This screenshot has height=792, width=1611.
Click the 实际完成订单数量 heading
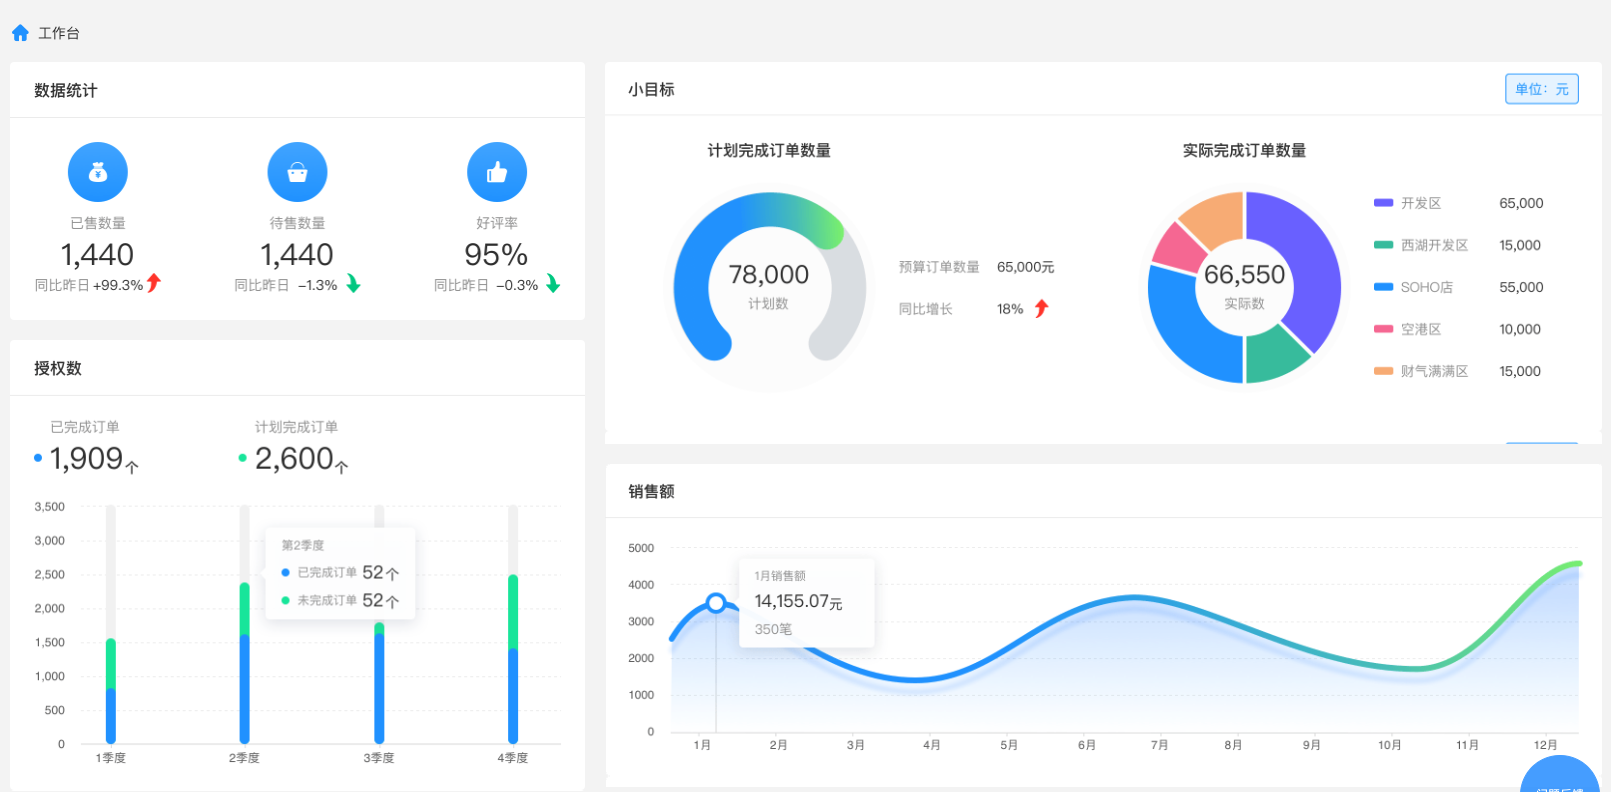point(1244,150)
